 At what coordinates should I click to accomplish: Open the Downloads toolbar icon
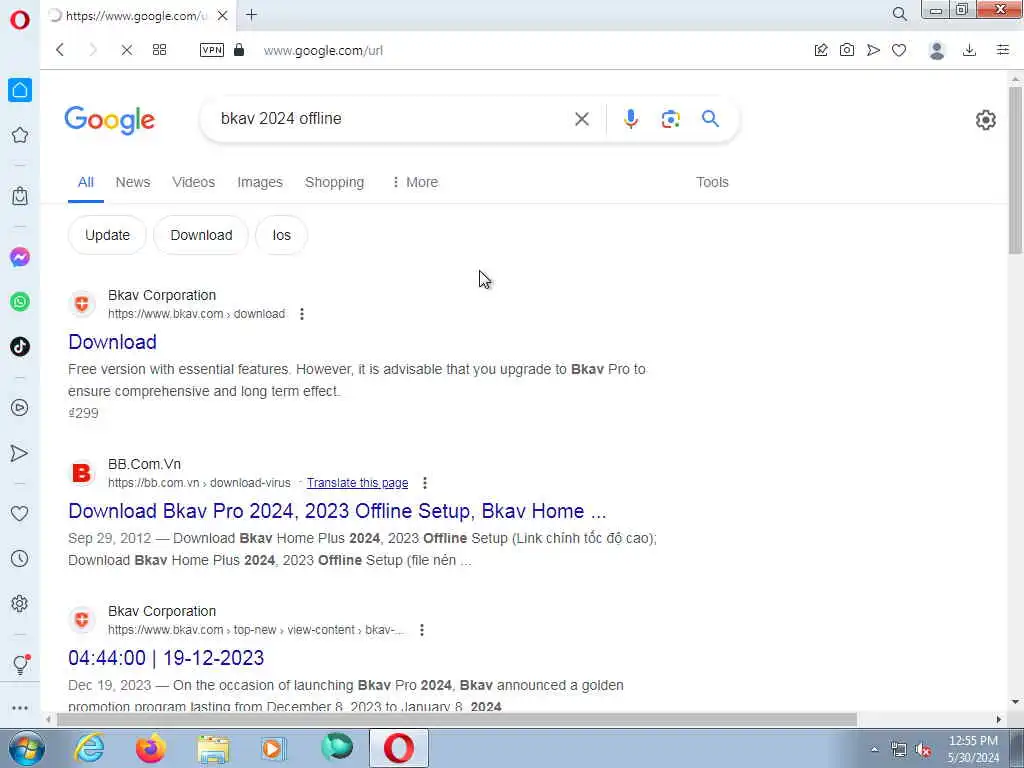[970, 50]
